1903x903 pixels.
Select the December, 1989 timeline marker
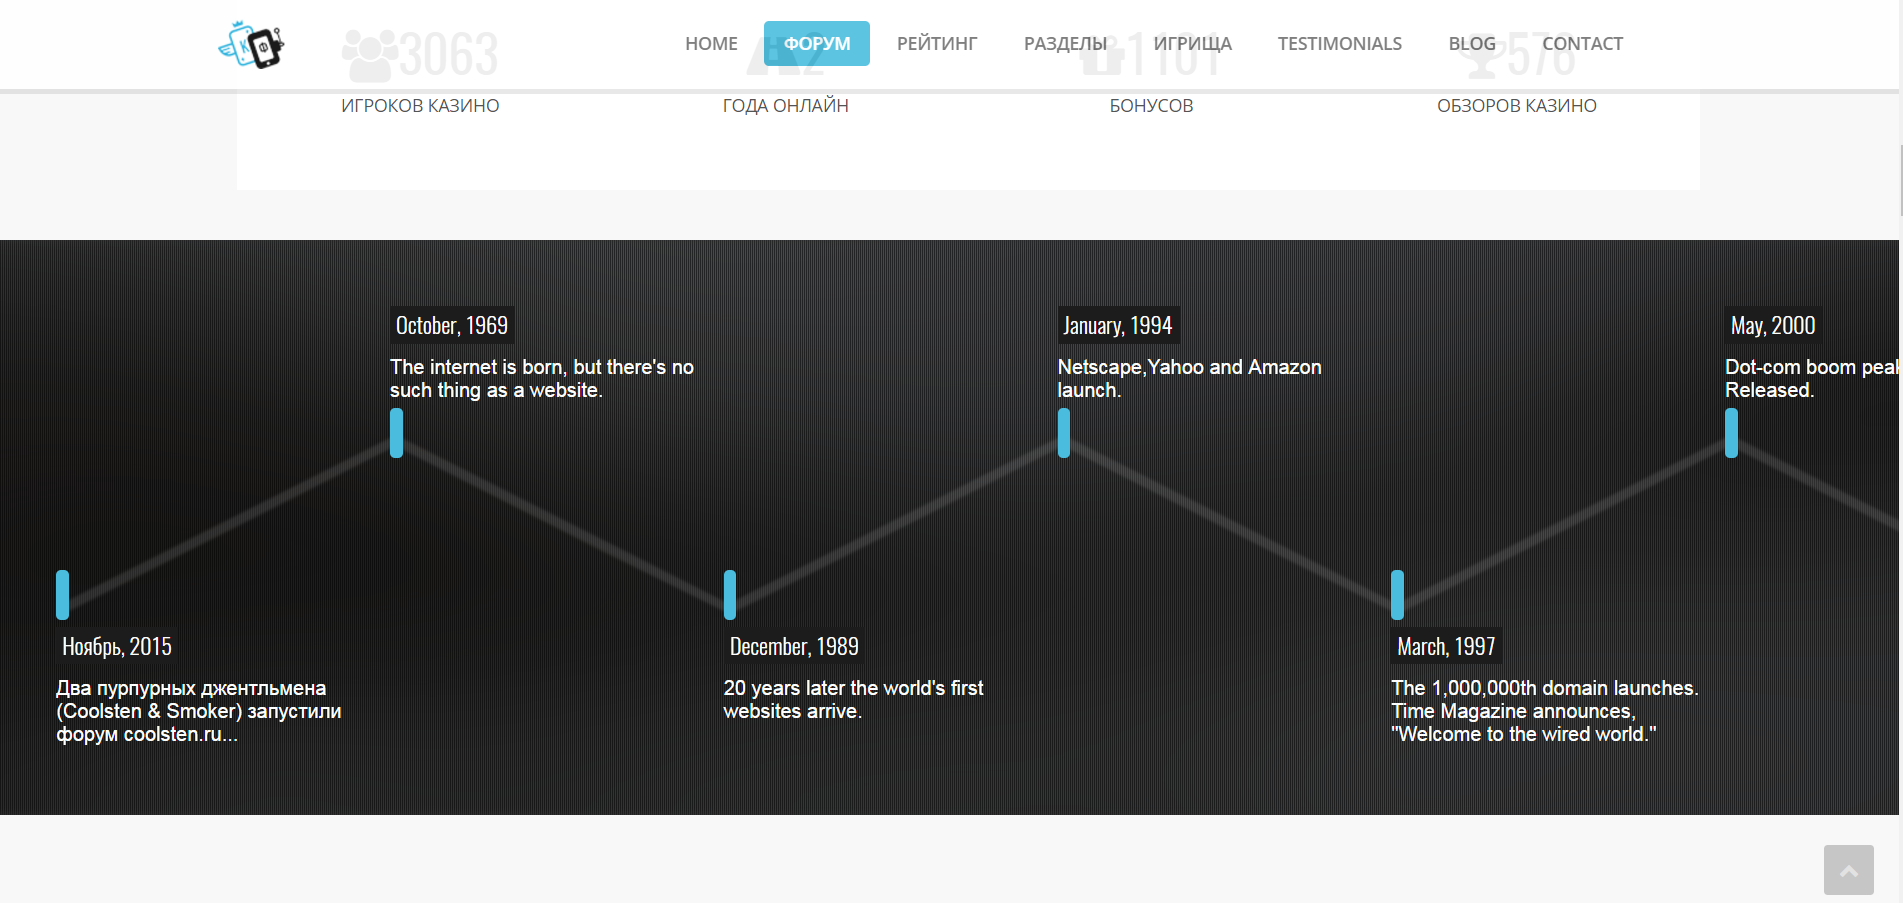coord(730,595)
